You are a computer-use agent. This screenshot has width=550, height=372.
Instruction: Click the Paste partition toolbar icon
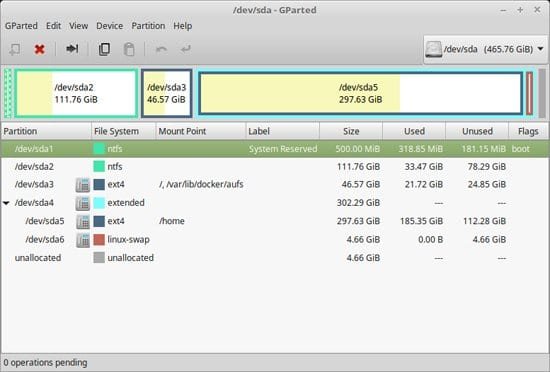(129, 49)
